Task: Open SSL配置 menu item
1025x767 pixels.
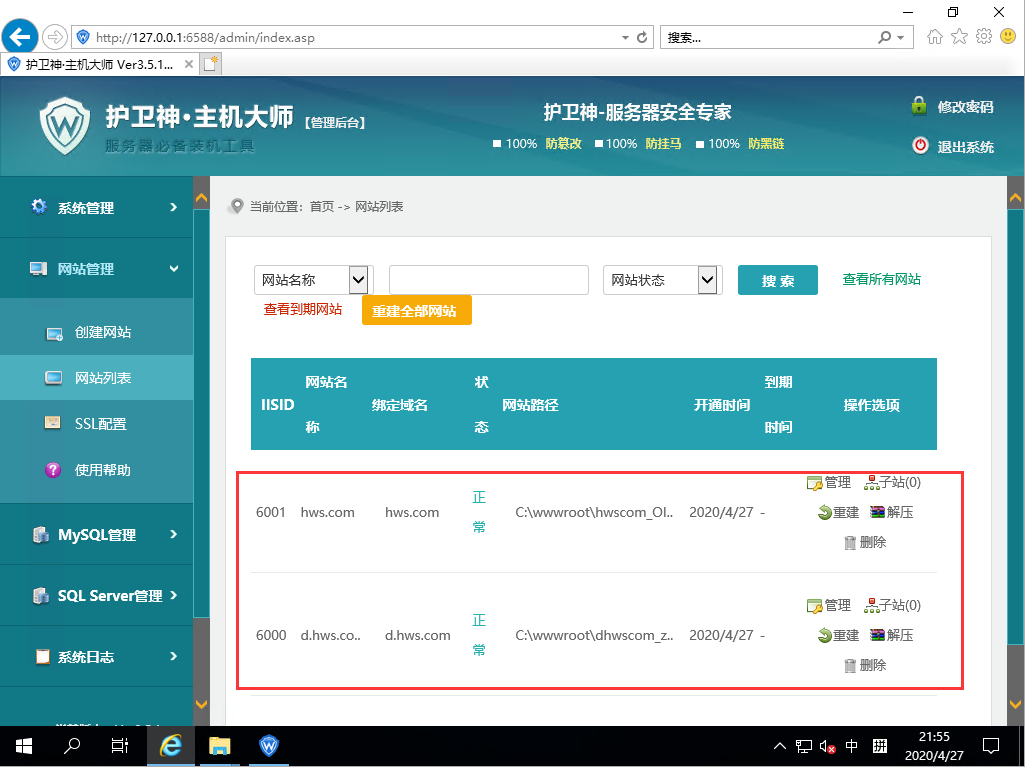Action: pyautogui.click(x=100, y=424)
